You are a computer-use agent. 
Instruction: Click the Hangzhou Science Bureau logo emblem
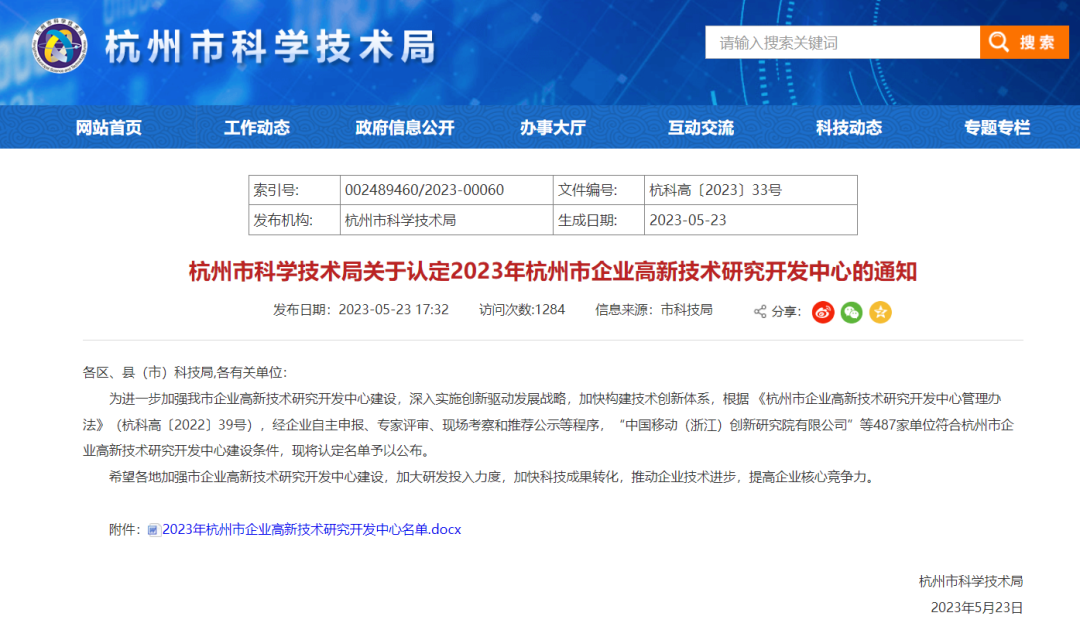(61, 46)
